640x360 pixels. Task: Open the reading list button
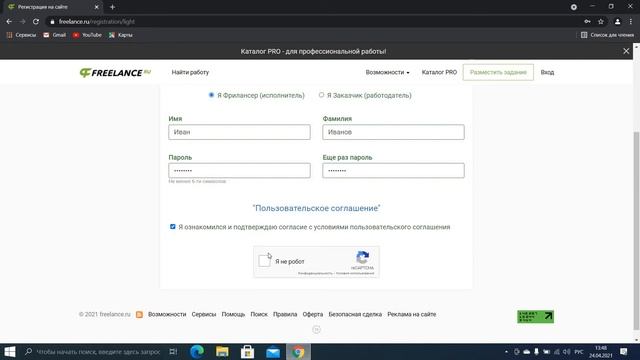(x=607, y=35)
